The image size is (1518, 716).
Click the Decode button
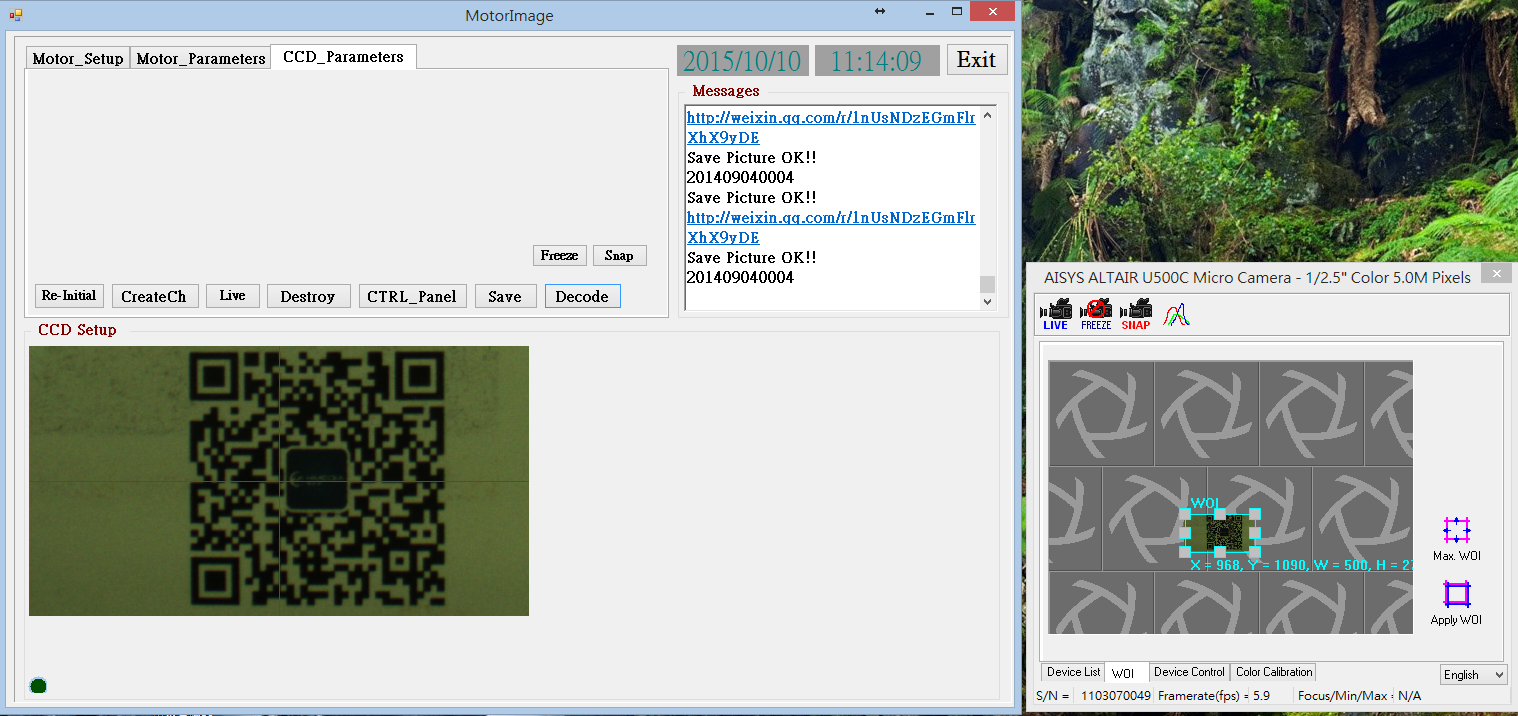(x=582, y=296)
